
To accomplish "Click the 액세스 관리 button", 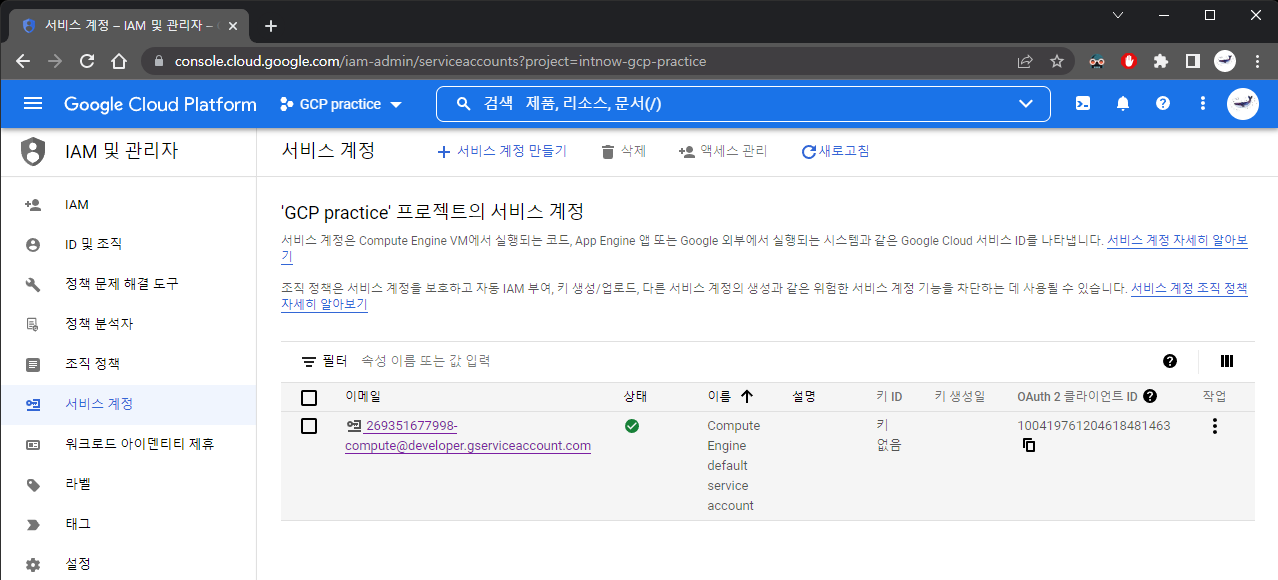I will coord(723,151).
